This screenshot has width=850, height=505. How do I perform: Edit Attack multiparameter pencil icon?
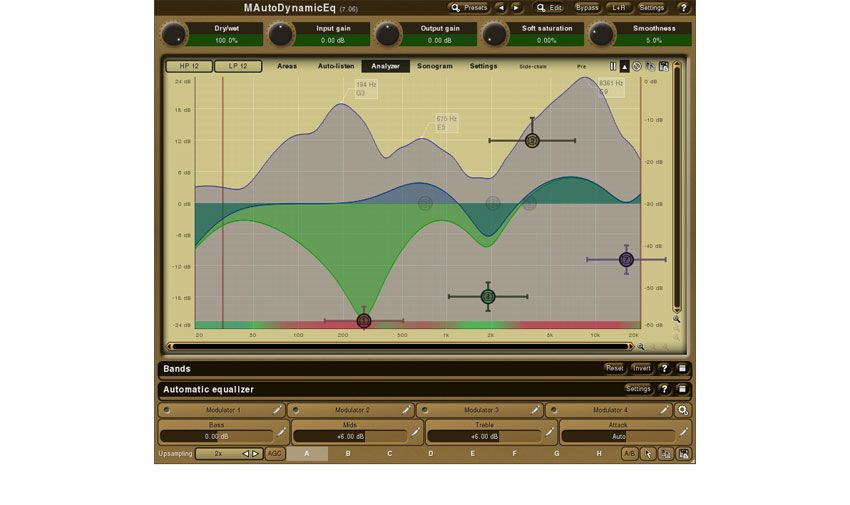pyautogui.click(x=684, y=432)
